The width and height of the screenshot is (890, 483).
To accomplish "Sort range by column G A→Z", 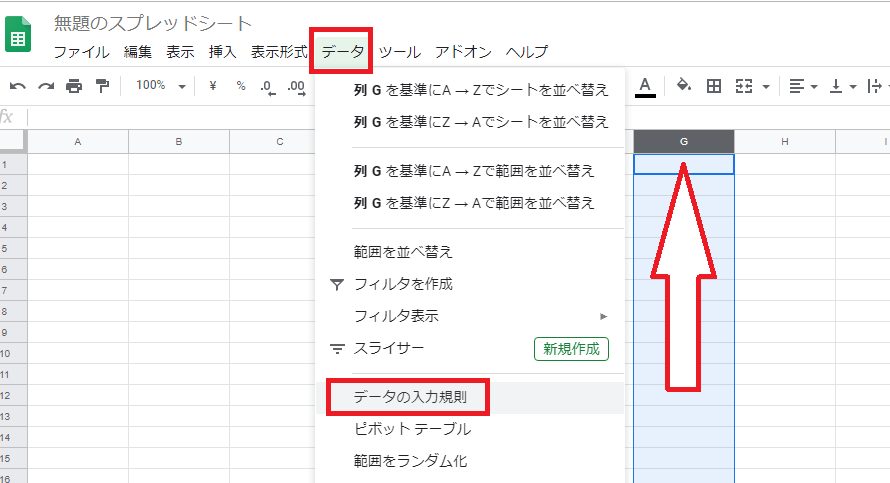I will pyautogui.click(x=470, y=171).
